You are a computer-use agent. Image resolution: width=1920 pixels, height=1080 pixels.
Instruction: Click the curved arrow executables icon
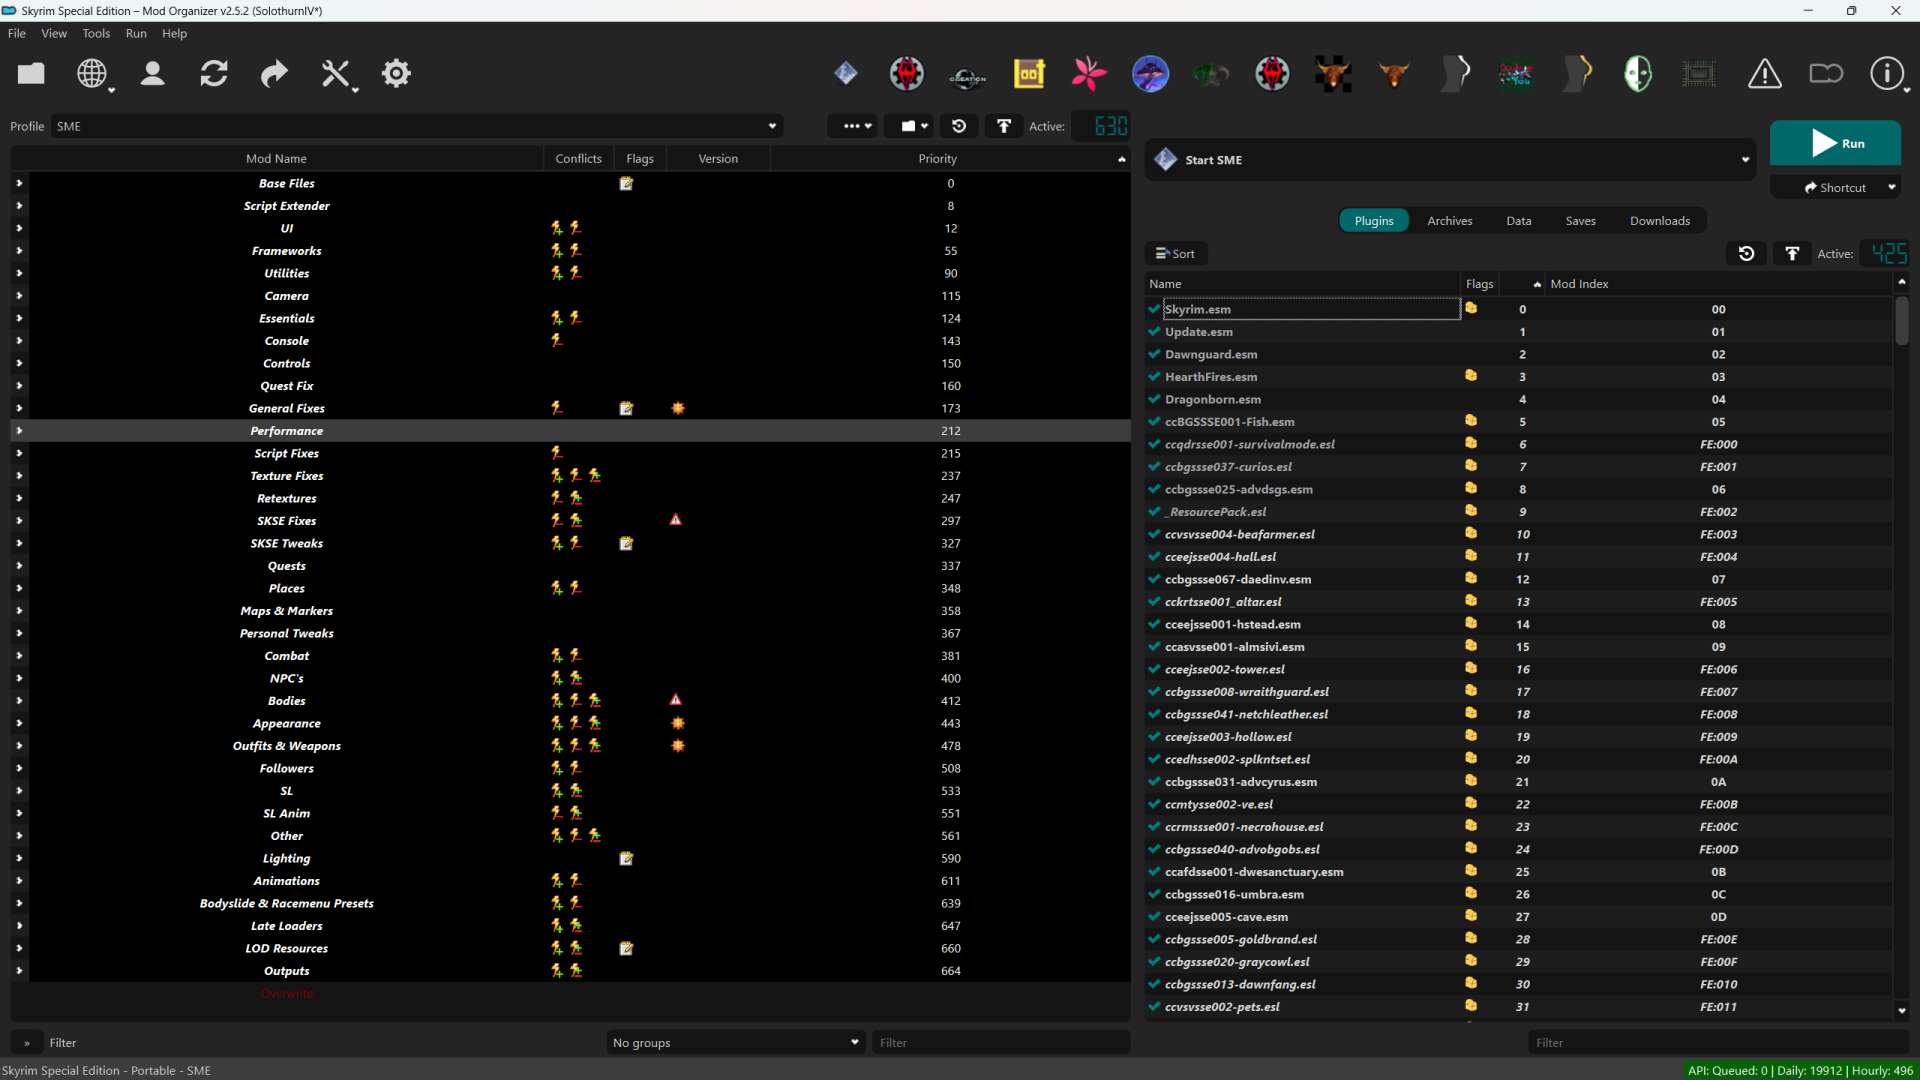click(x=274, y=73)
